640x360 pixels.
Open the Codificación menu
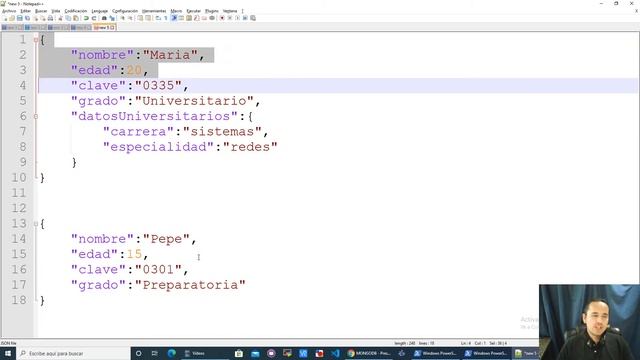(76, 11)
